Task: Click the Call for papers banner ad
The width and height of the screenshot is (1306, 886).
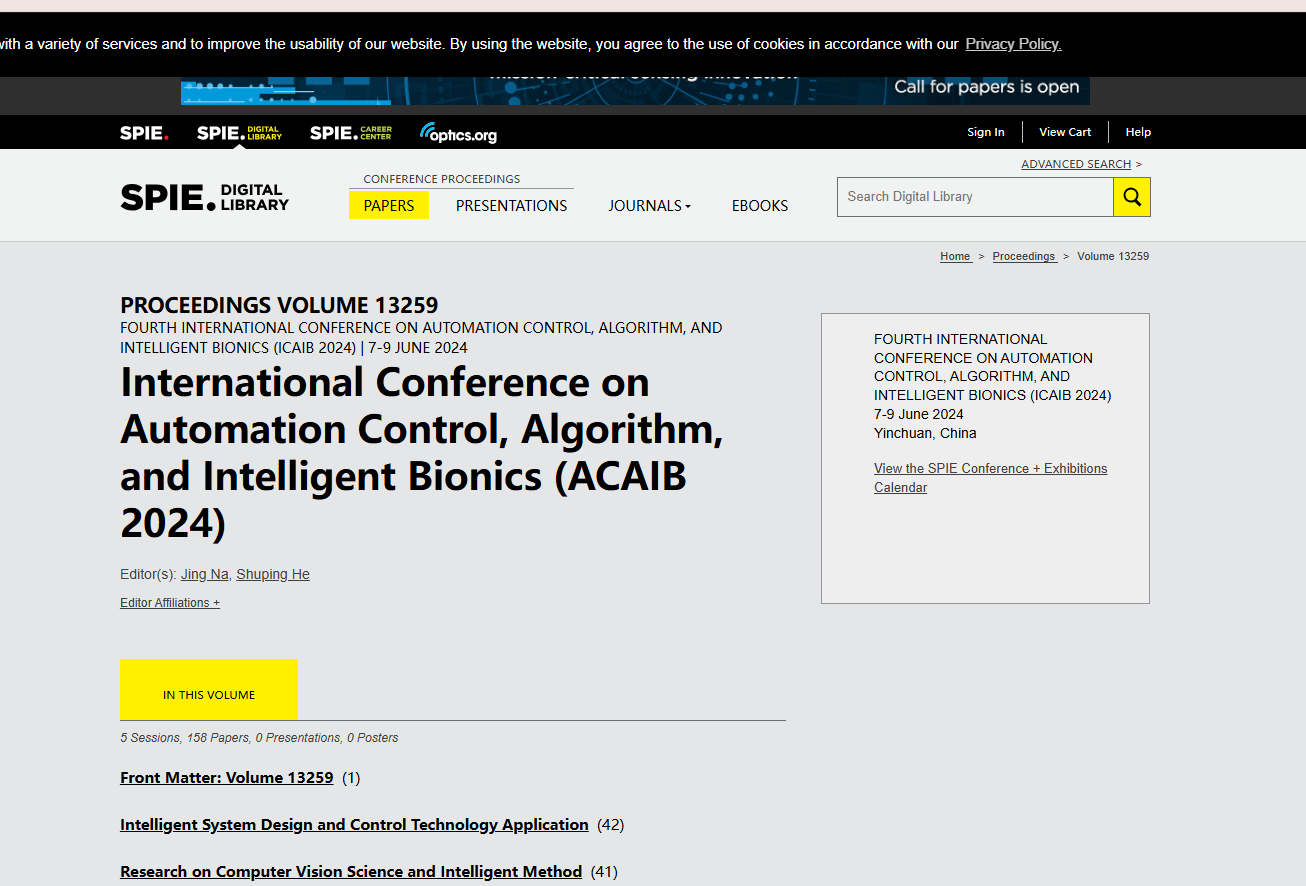Action: point(635,90)
